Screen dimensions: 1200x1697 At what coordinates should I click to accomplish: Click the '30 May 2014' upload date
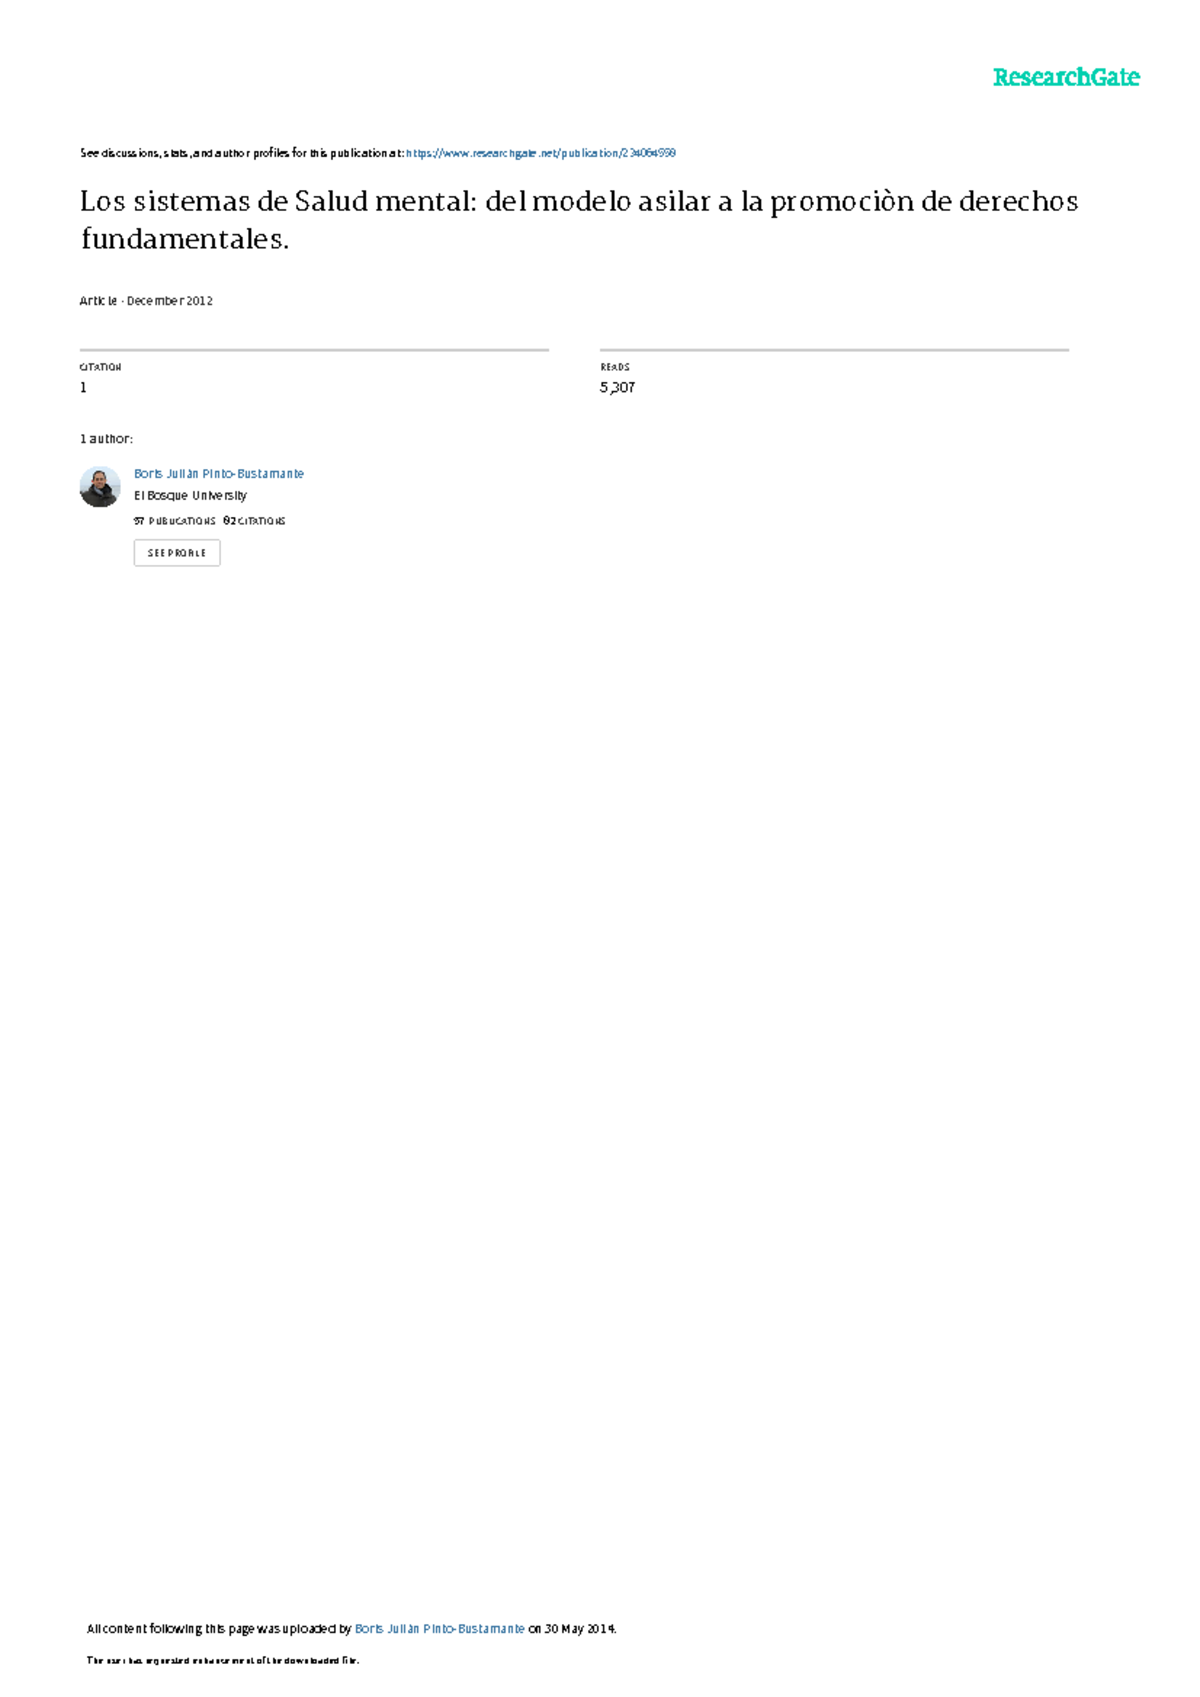tap(579, 1629)
